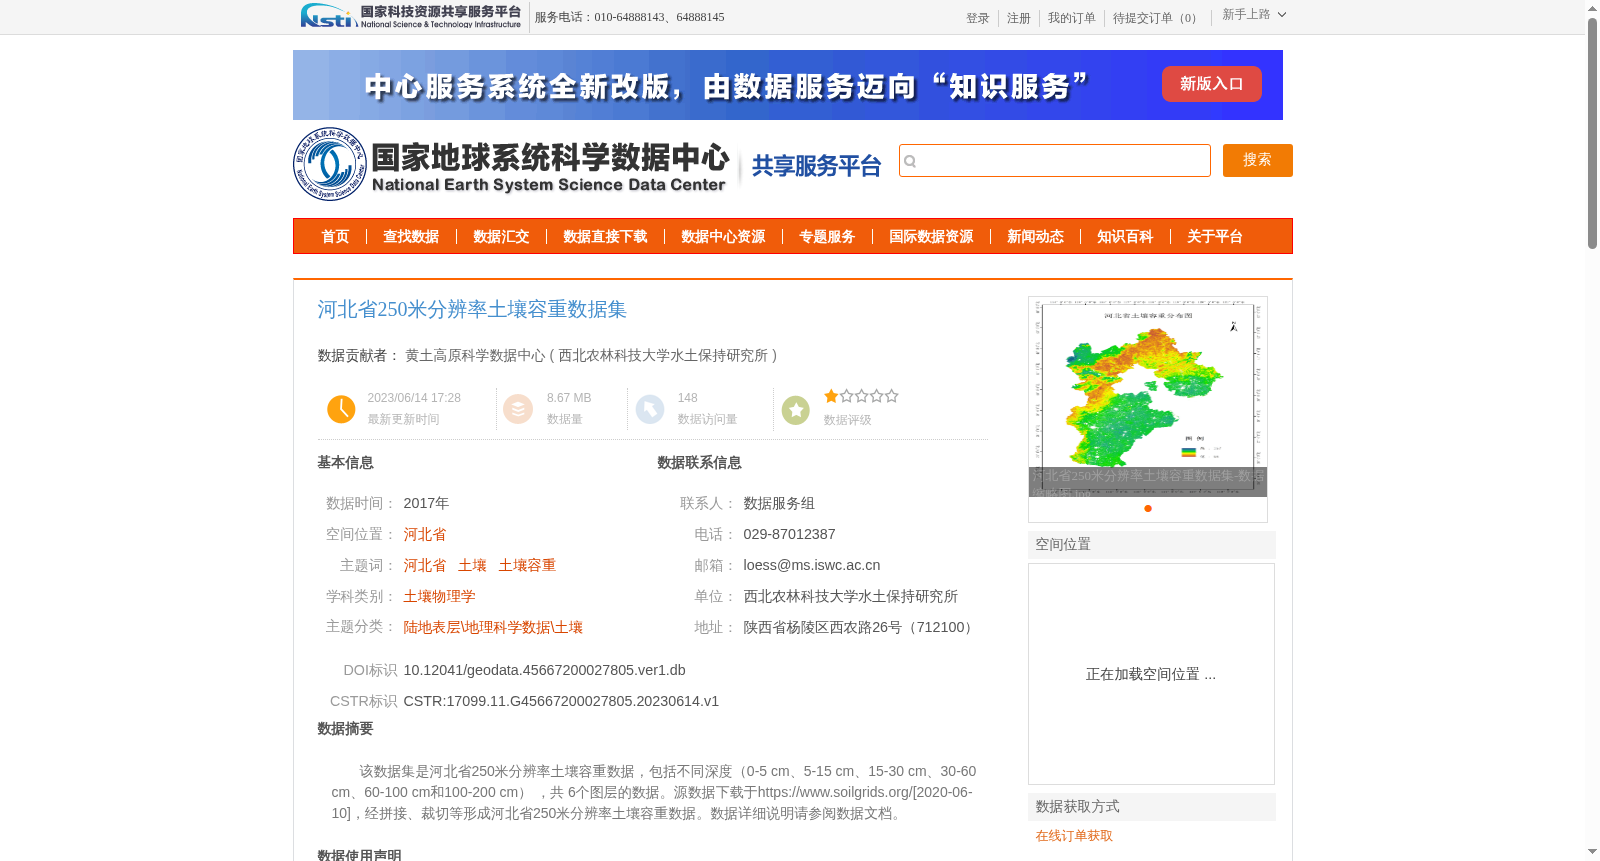This screenshot has width=1600, height=861.
Task: Click the green star rating badge icon
Action: (x=796, y=410)
